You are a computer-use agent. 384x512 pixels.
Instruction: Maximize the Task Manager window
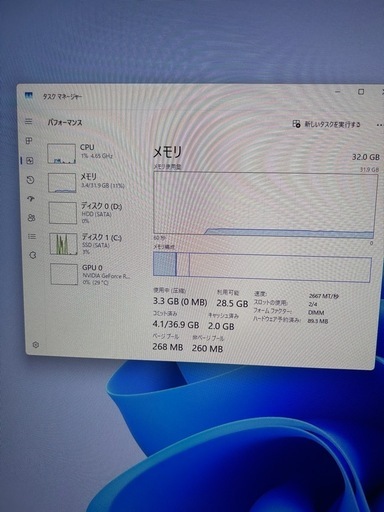coord(361,92)
